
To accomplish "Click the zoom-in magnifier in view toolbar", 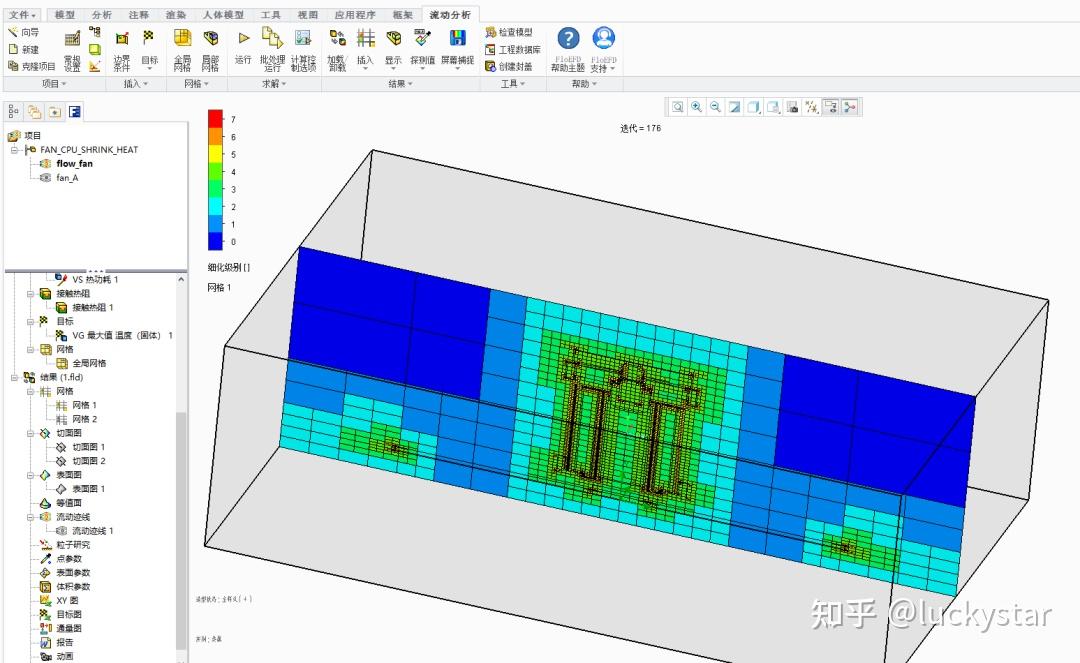I will point(696,107).
